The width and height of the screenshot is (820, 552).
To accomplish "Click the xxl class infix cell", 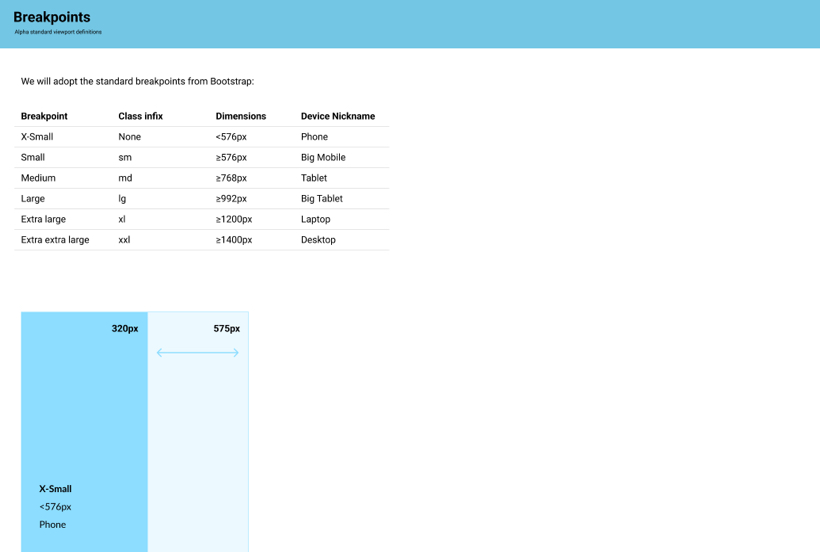I will [x=124, y=240].
